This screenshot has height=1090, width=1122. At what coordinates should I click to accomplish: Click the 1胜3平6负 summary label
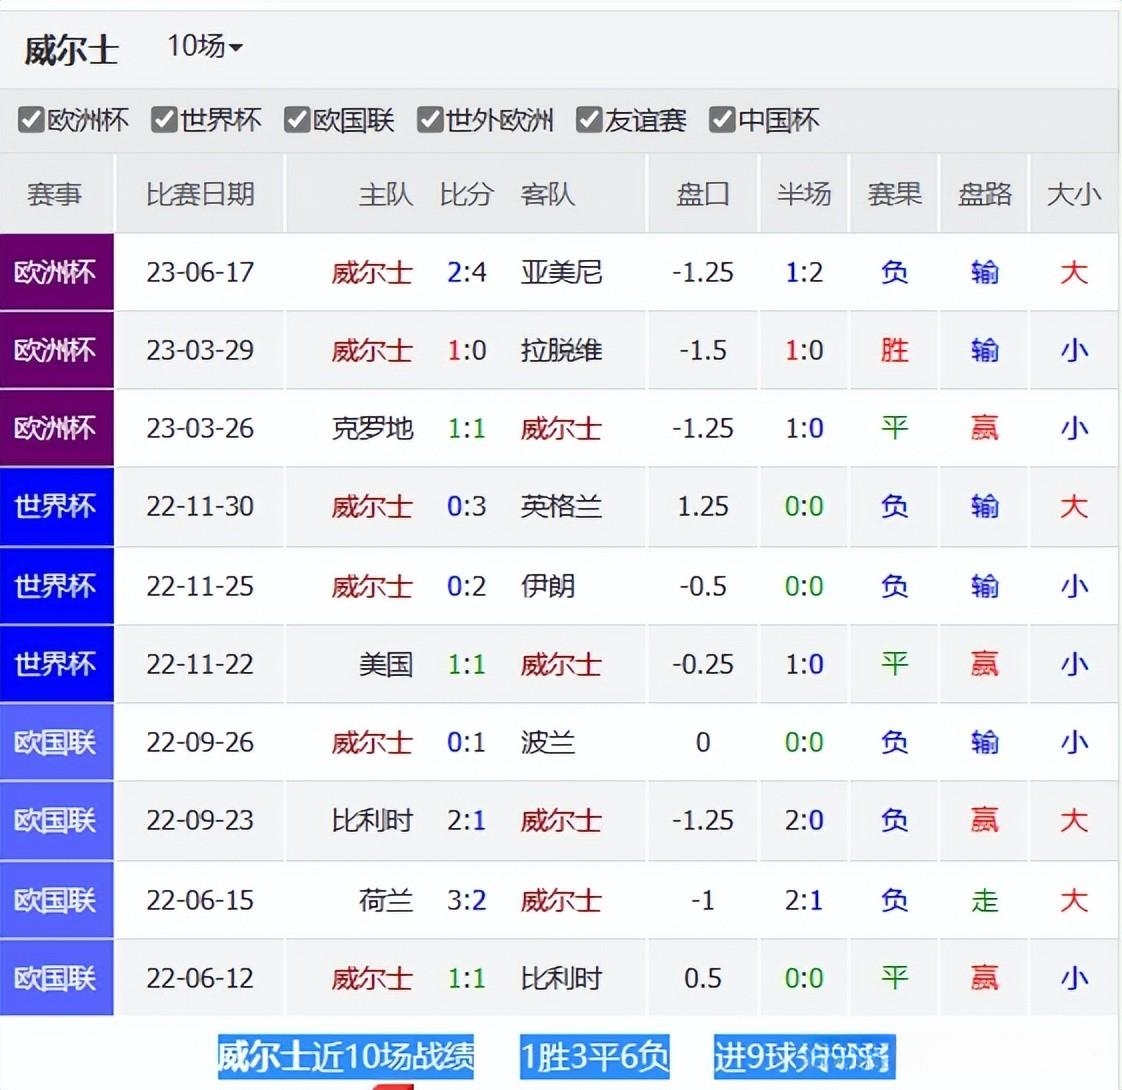pos(595,1056)
